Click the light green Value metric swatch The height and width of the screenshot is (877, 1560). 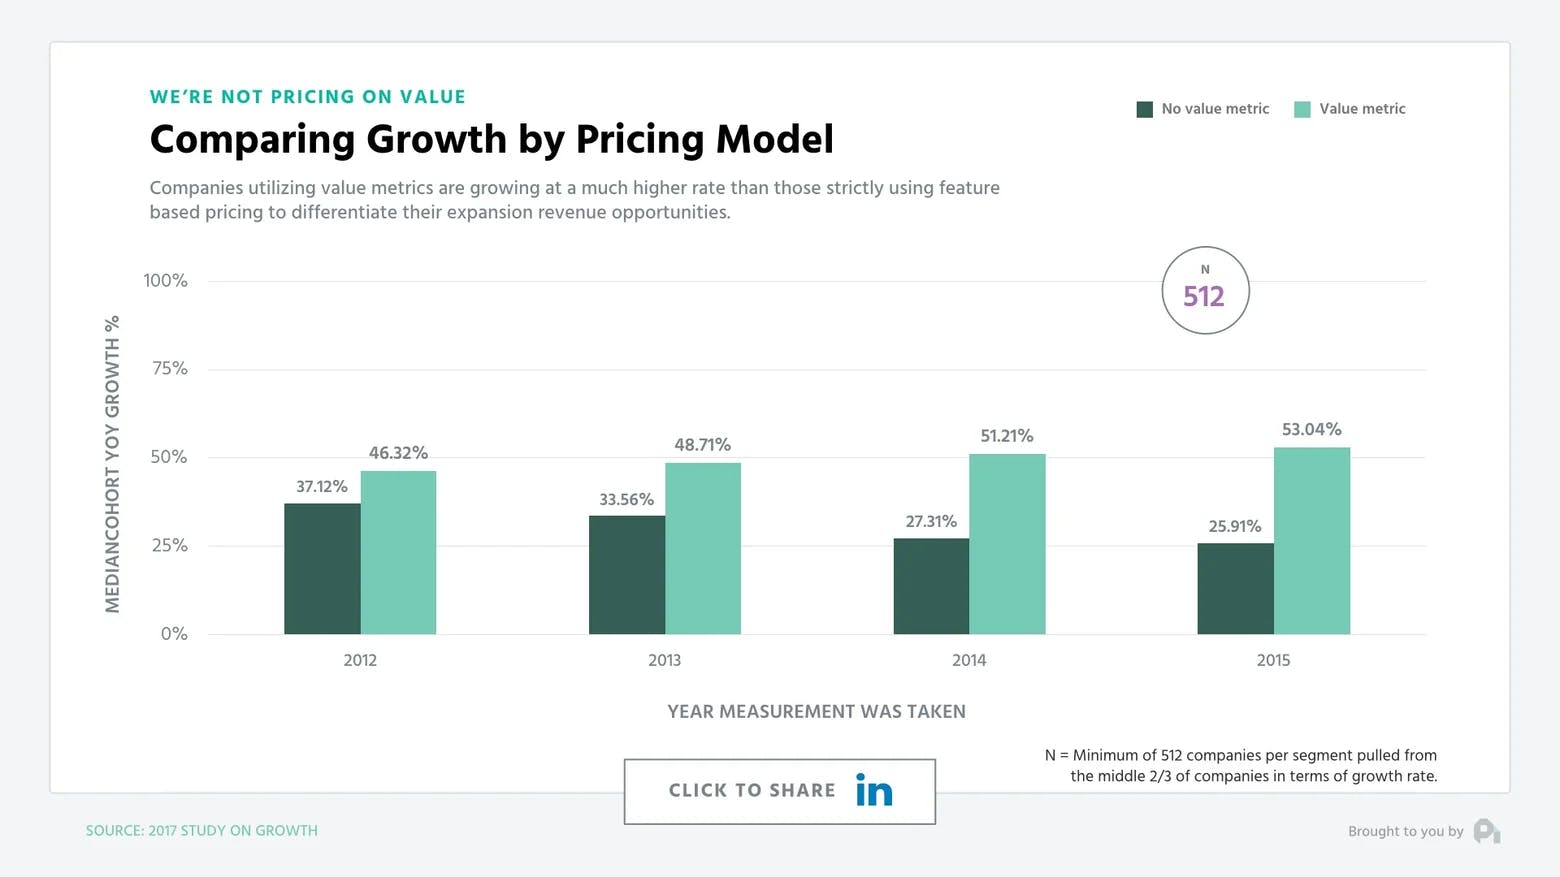1302,109
